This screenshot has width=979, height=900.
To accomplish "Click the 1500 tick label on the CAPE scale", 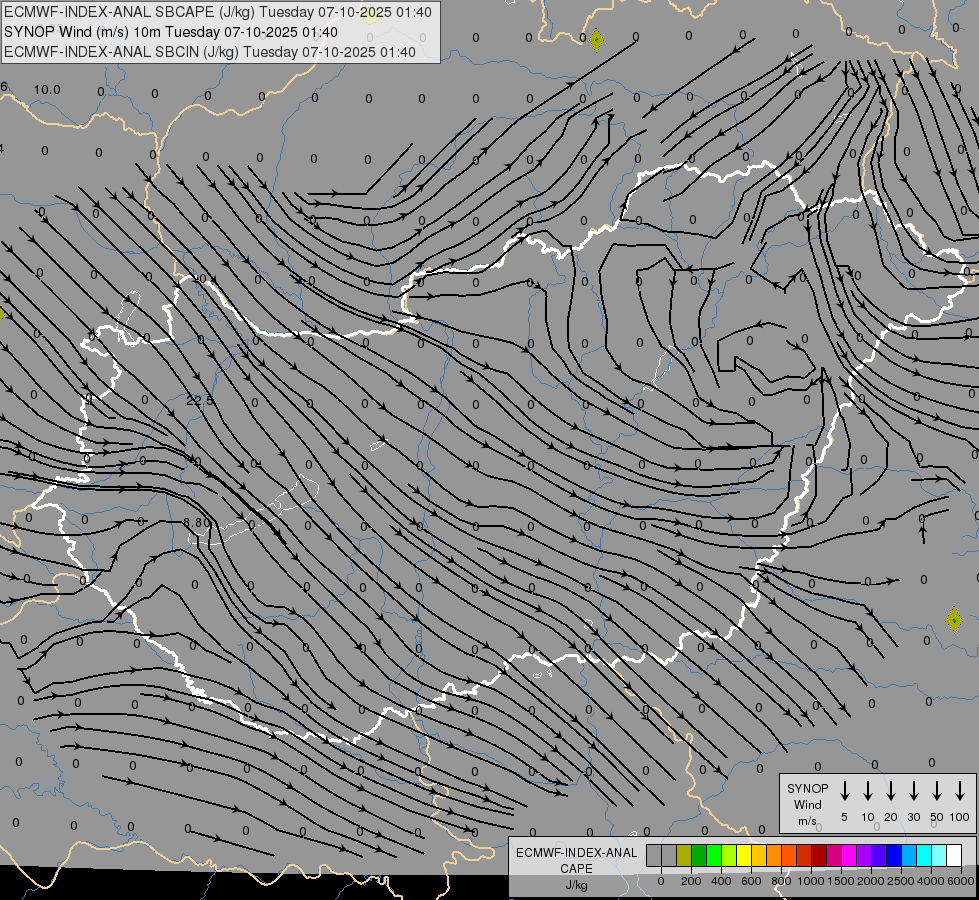I will point(841,881).
